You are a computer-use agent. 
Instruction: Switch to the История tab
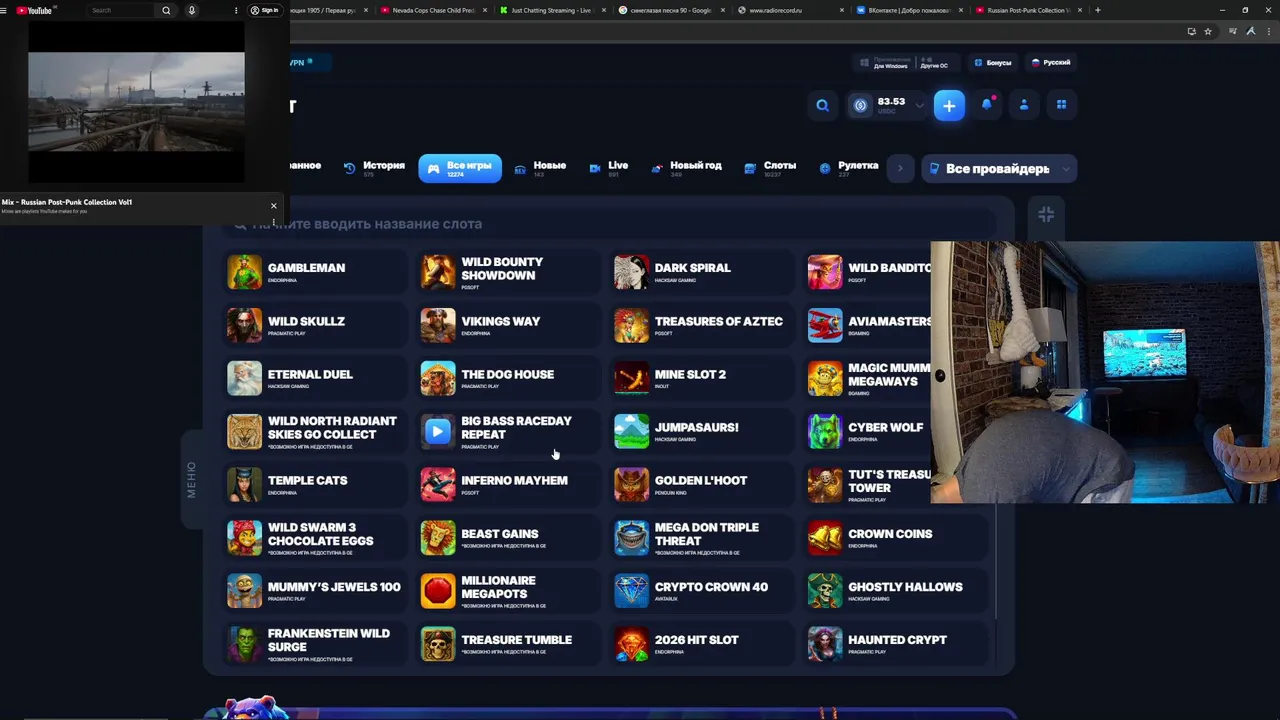tap(374, 168)
